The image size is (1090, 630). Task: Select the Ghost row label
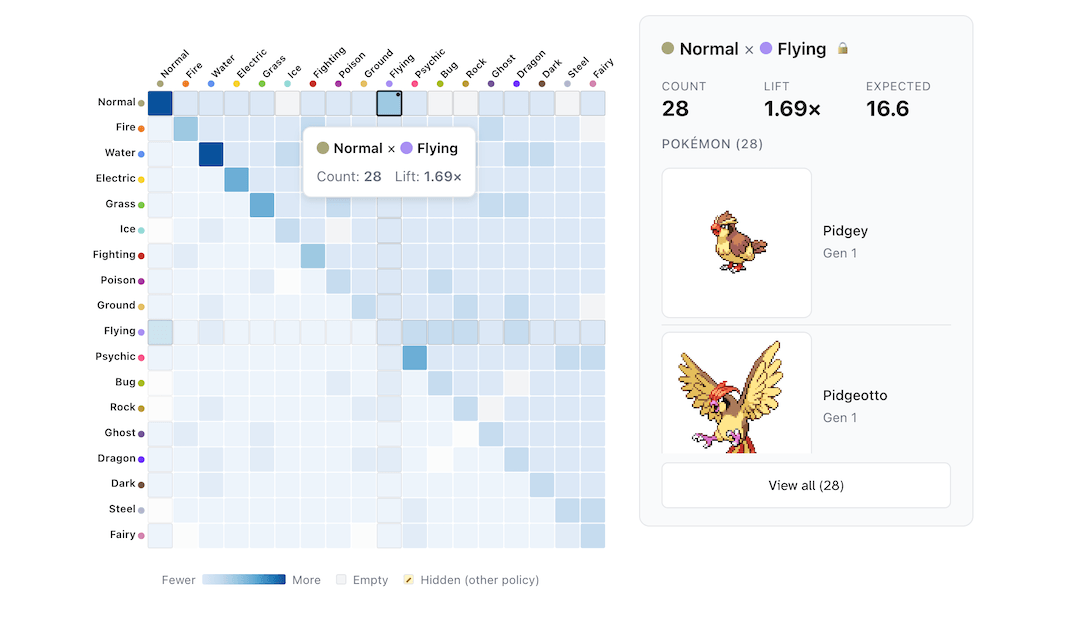point(120,433)
